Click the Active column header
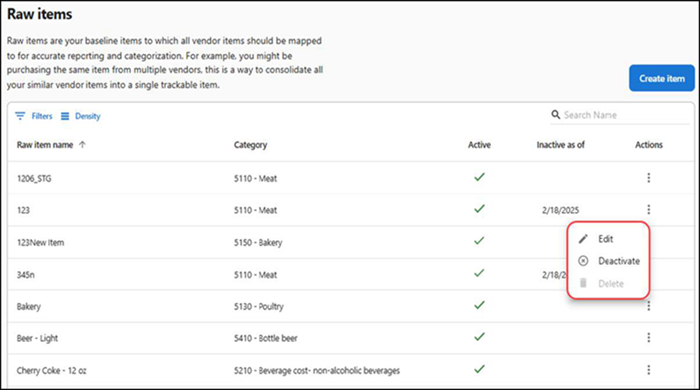 pos(479,145)
